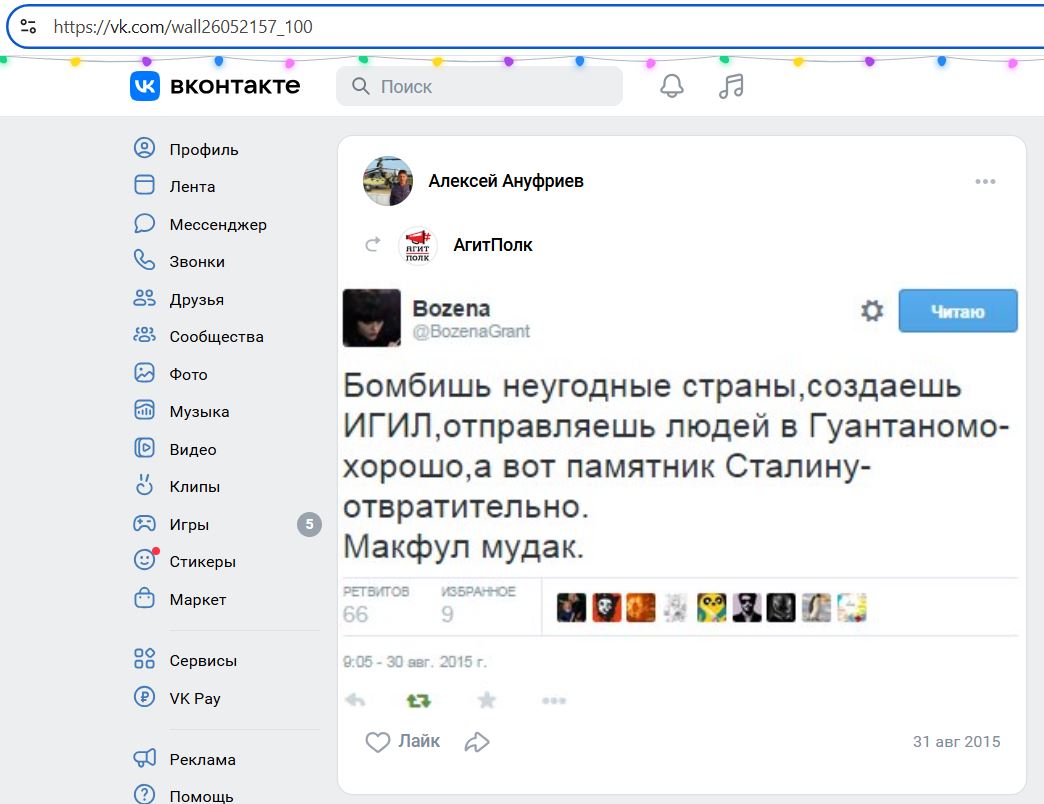1044x804 pixels.
Task: Click Реклама label in sidebar
Action: pos(202,759)
